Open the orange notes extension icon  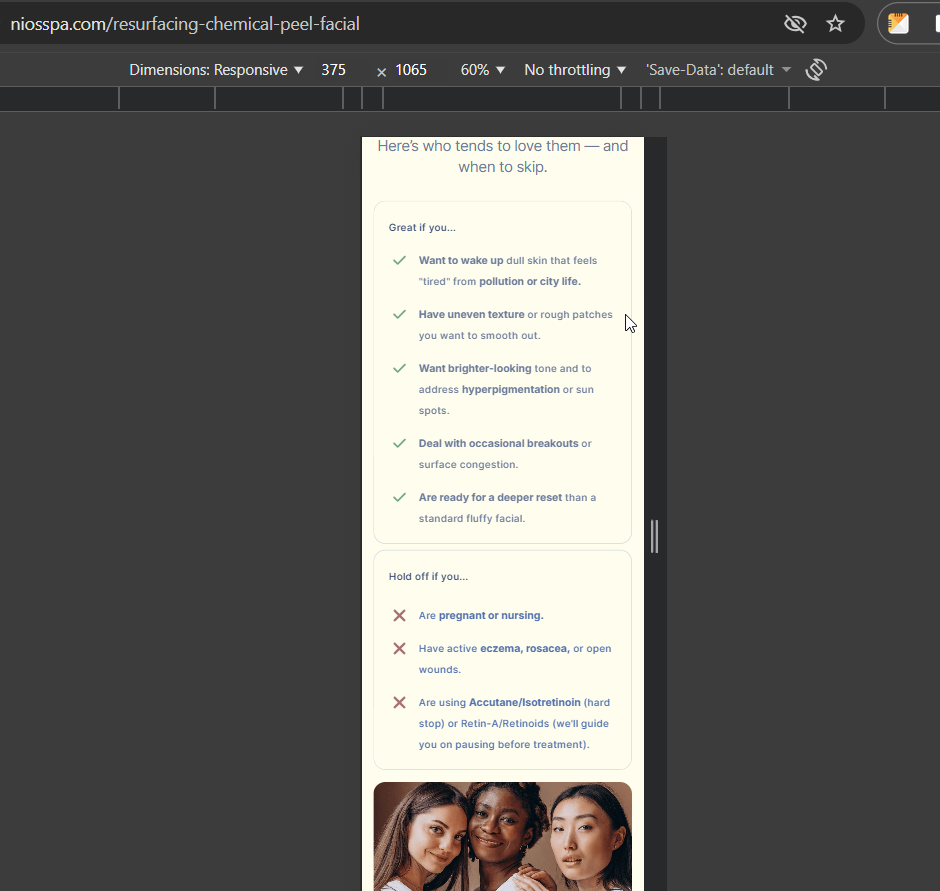(898, 24)
